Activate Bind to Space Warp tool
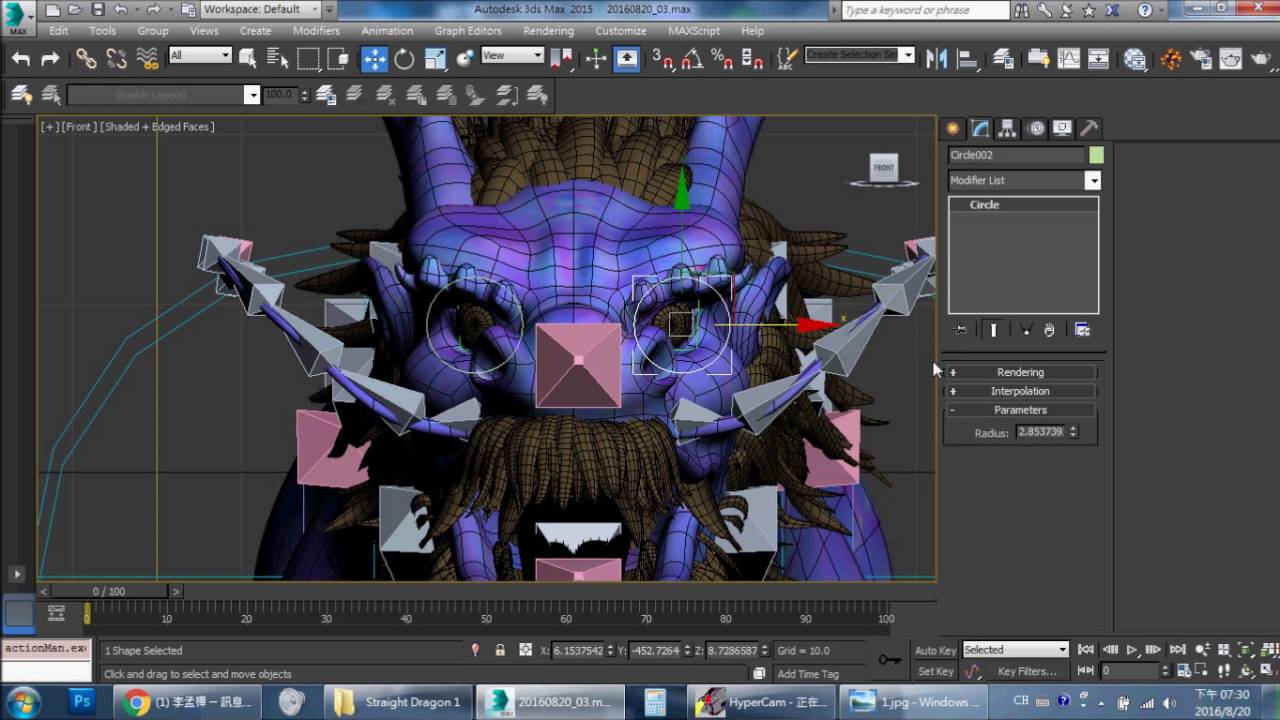This screenshot has height=720, width=1280. 147,59
